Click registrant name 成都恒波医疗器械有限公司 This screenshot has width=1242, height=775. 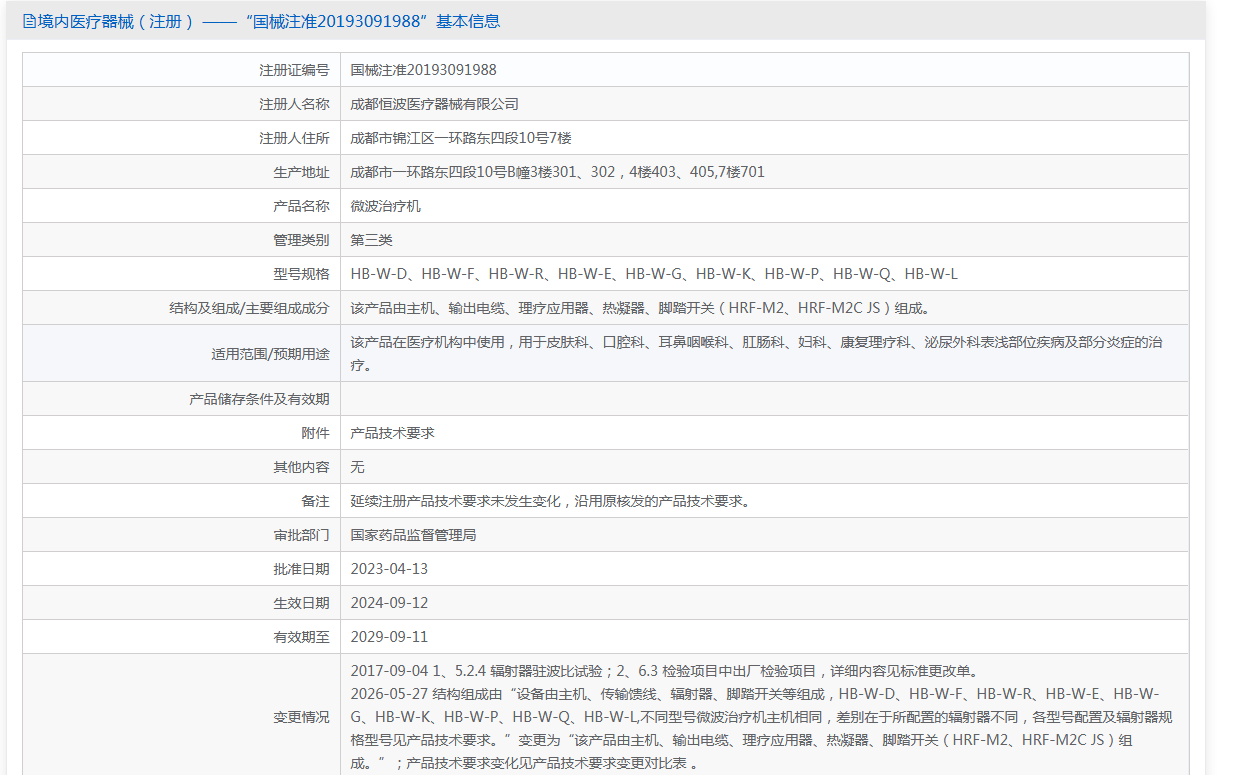(434, 104)
